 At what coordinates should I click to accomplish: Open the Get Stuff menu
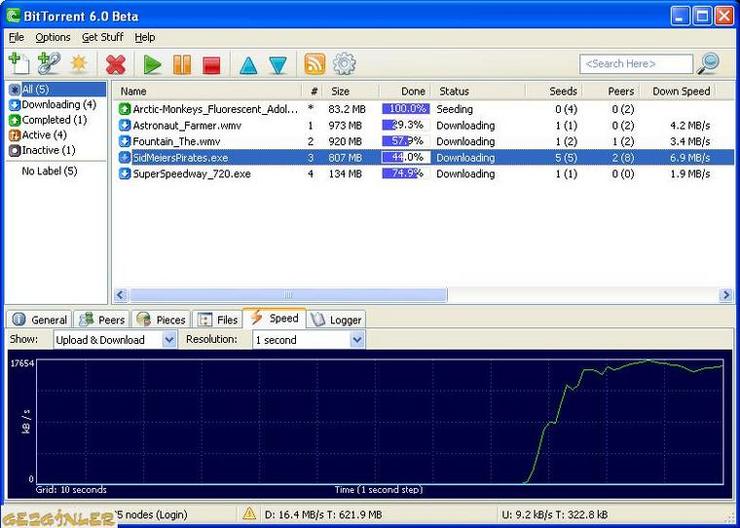102,37
